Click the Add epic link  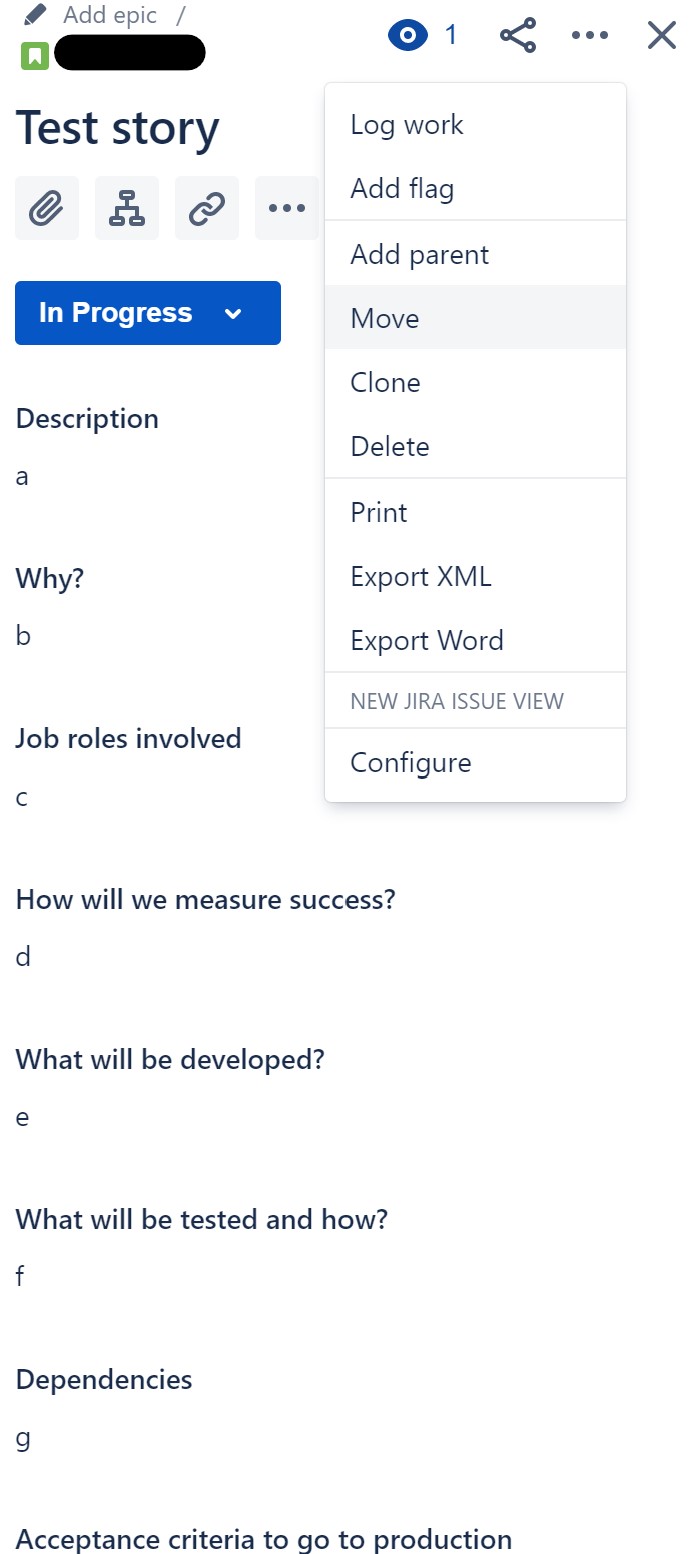[x=110, y=15]
